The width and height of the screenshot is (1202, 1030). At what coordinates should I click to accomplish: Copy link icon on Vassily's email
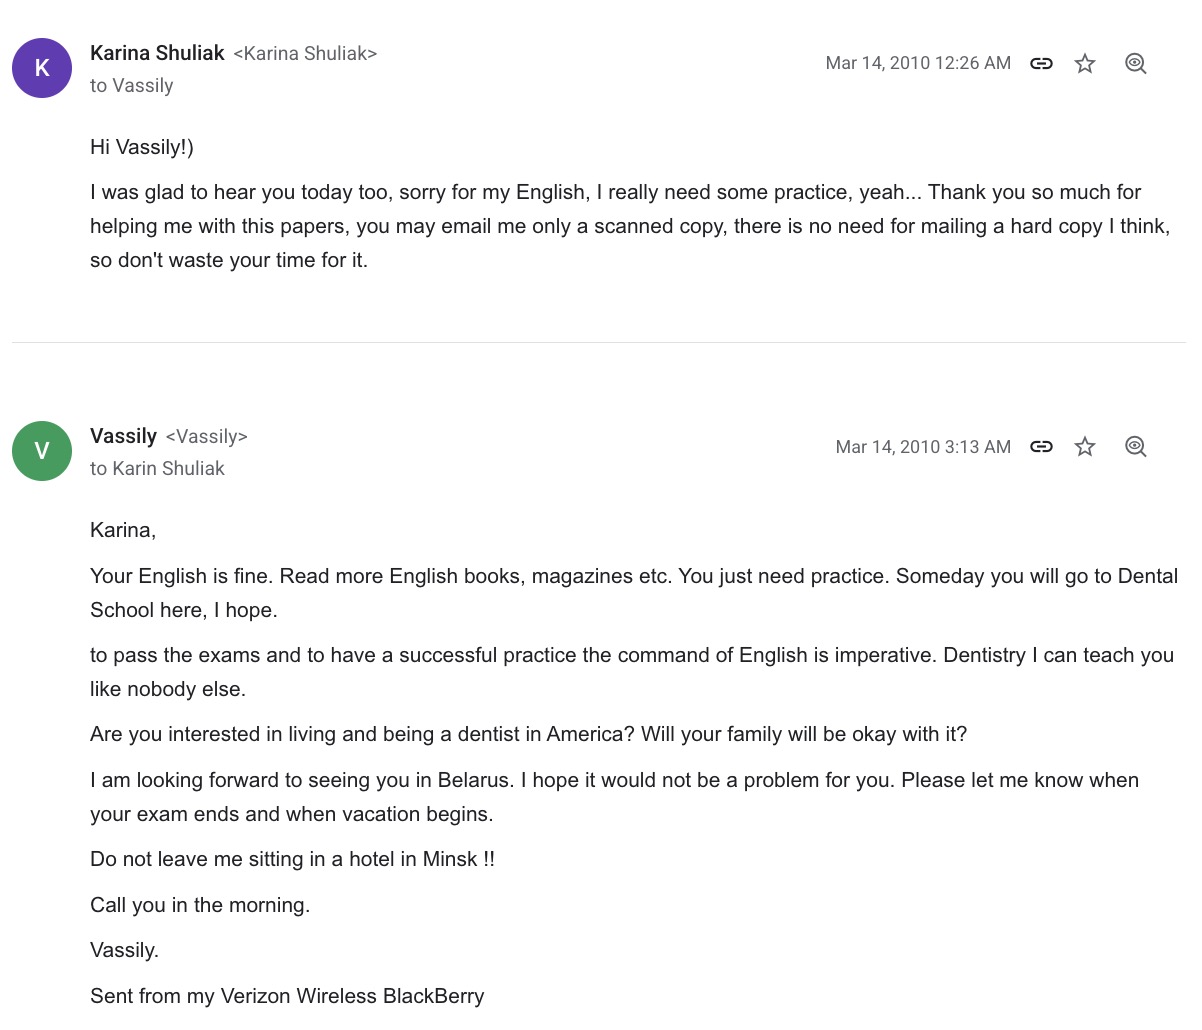pyautogui.click(x=1041, y=446)
